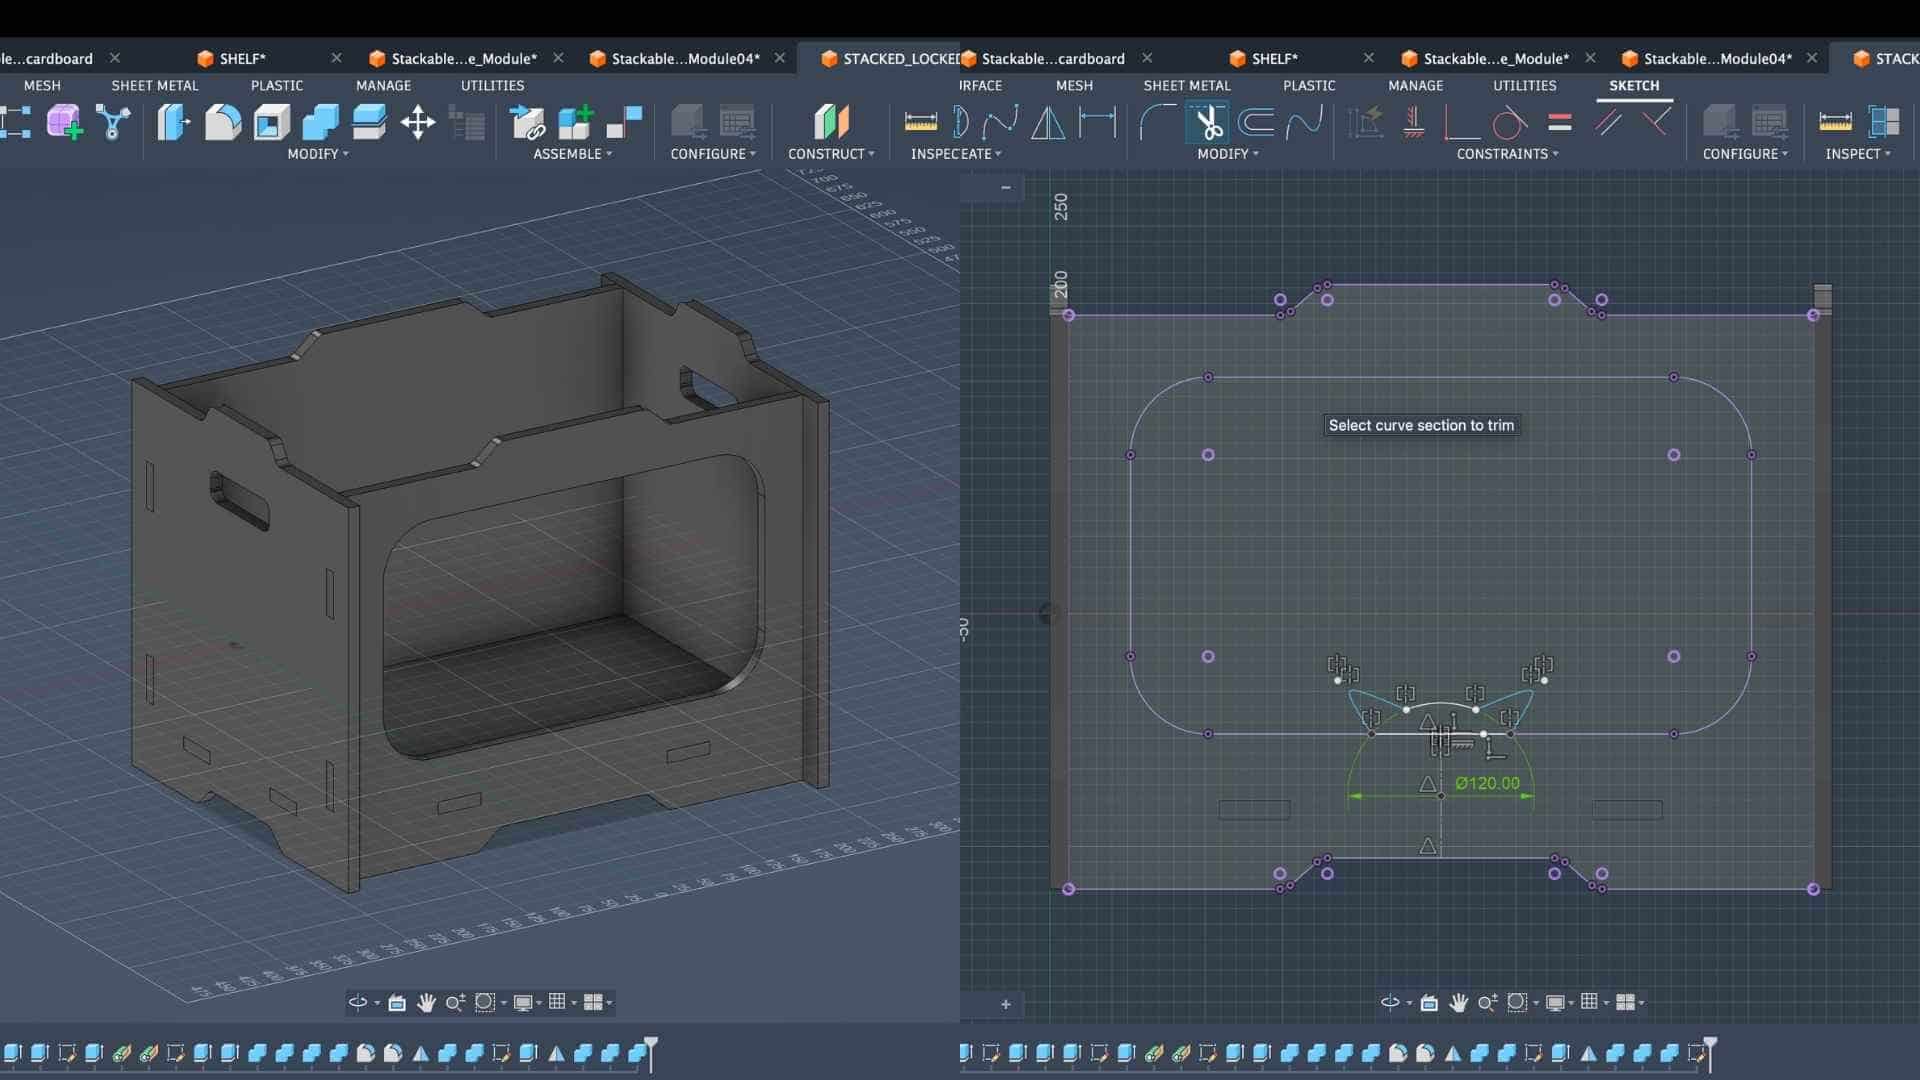Switch to the SKETCH ribbon tab
1920x1080 pixels.
pos(1633,86)
